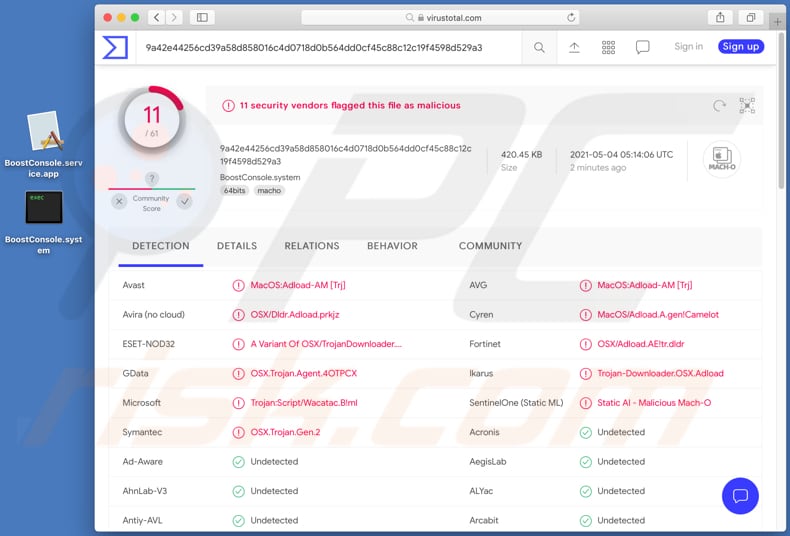Click OSX.Trojan.Gen.2 detection text
790x536 pixels.
(285, 432)
